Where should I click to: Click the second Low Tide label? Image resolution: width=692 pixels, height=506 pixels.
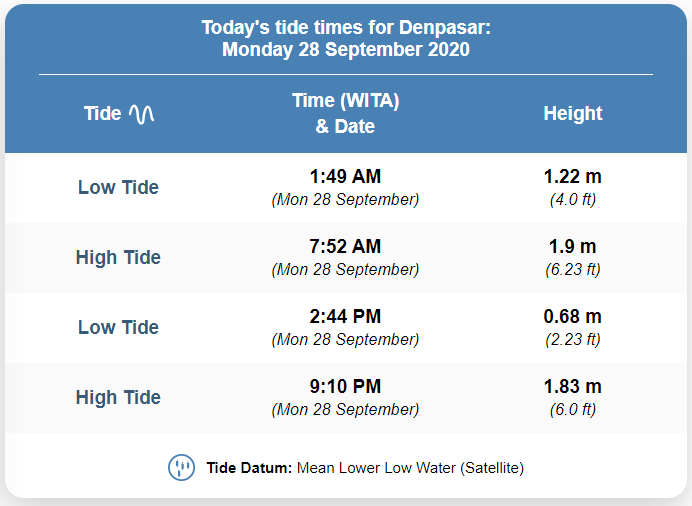118,327
